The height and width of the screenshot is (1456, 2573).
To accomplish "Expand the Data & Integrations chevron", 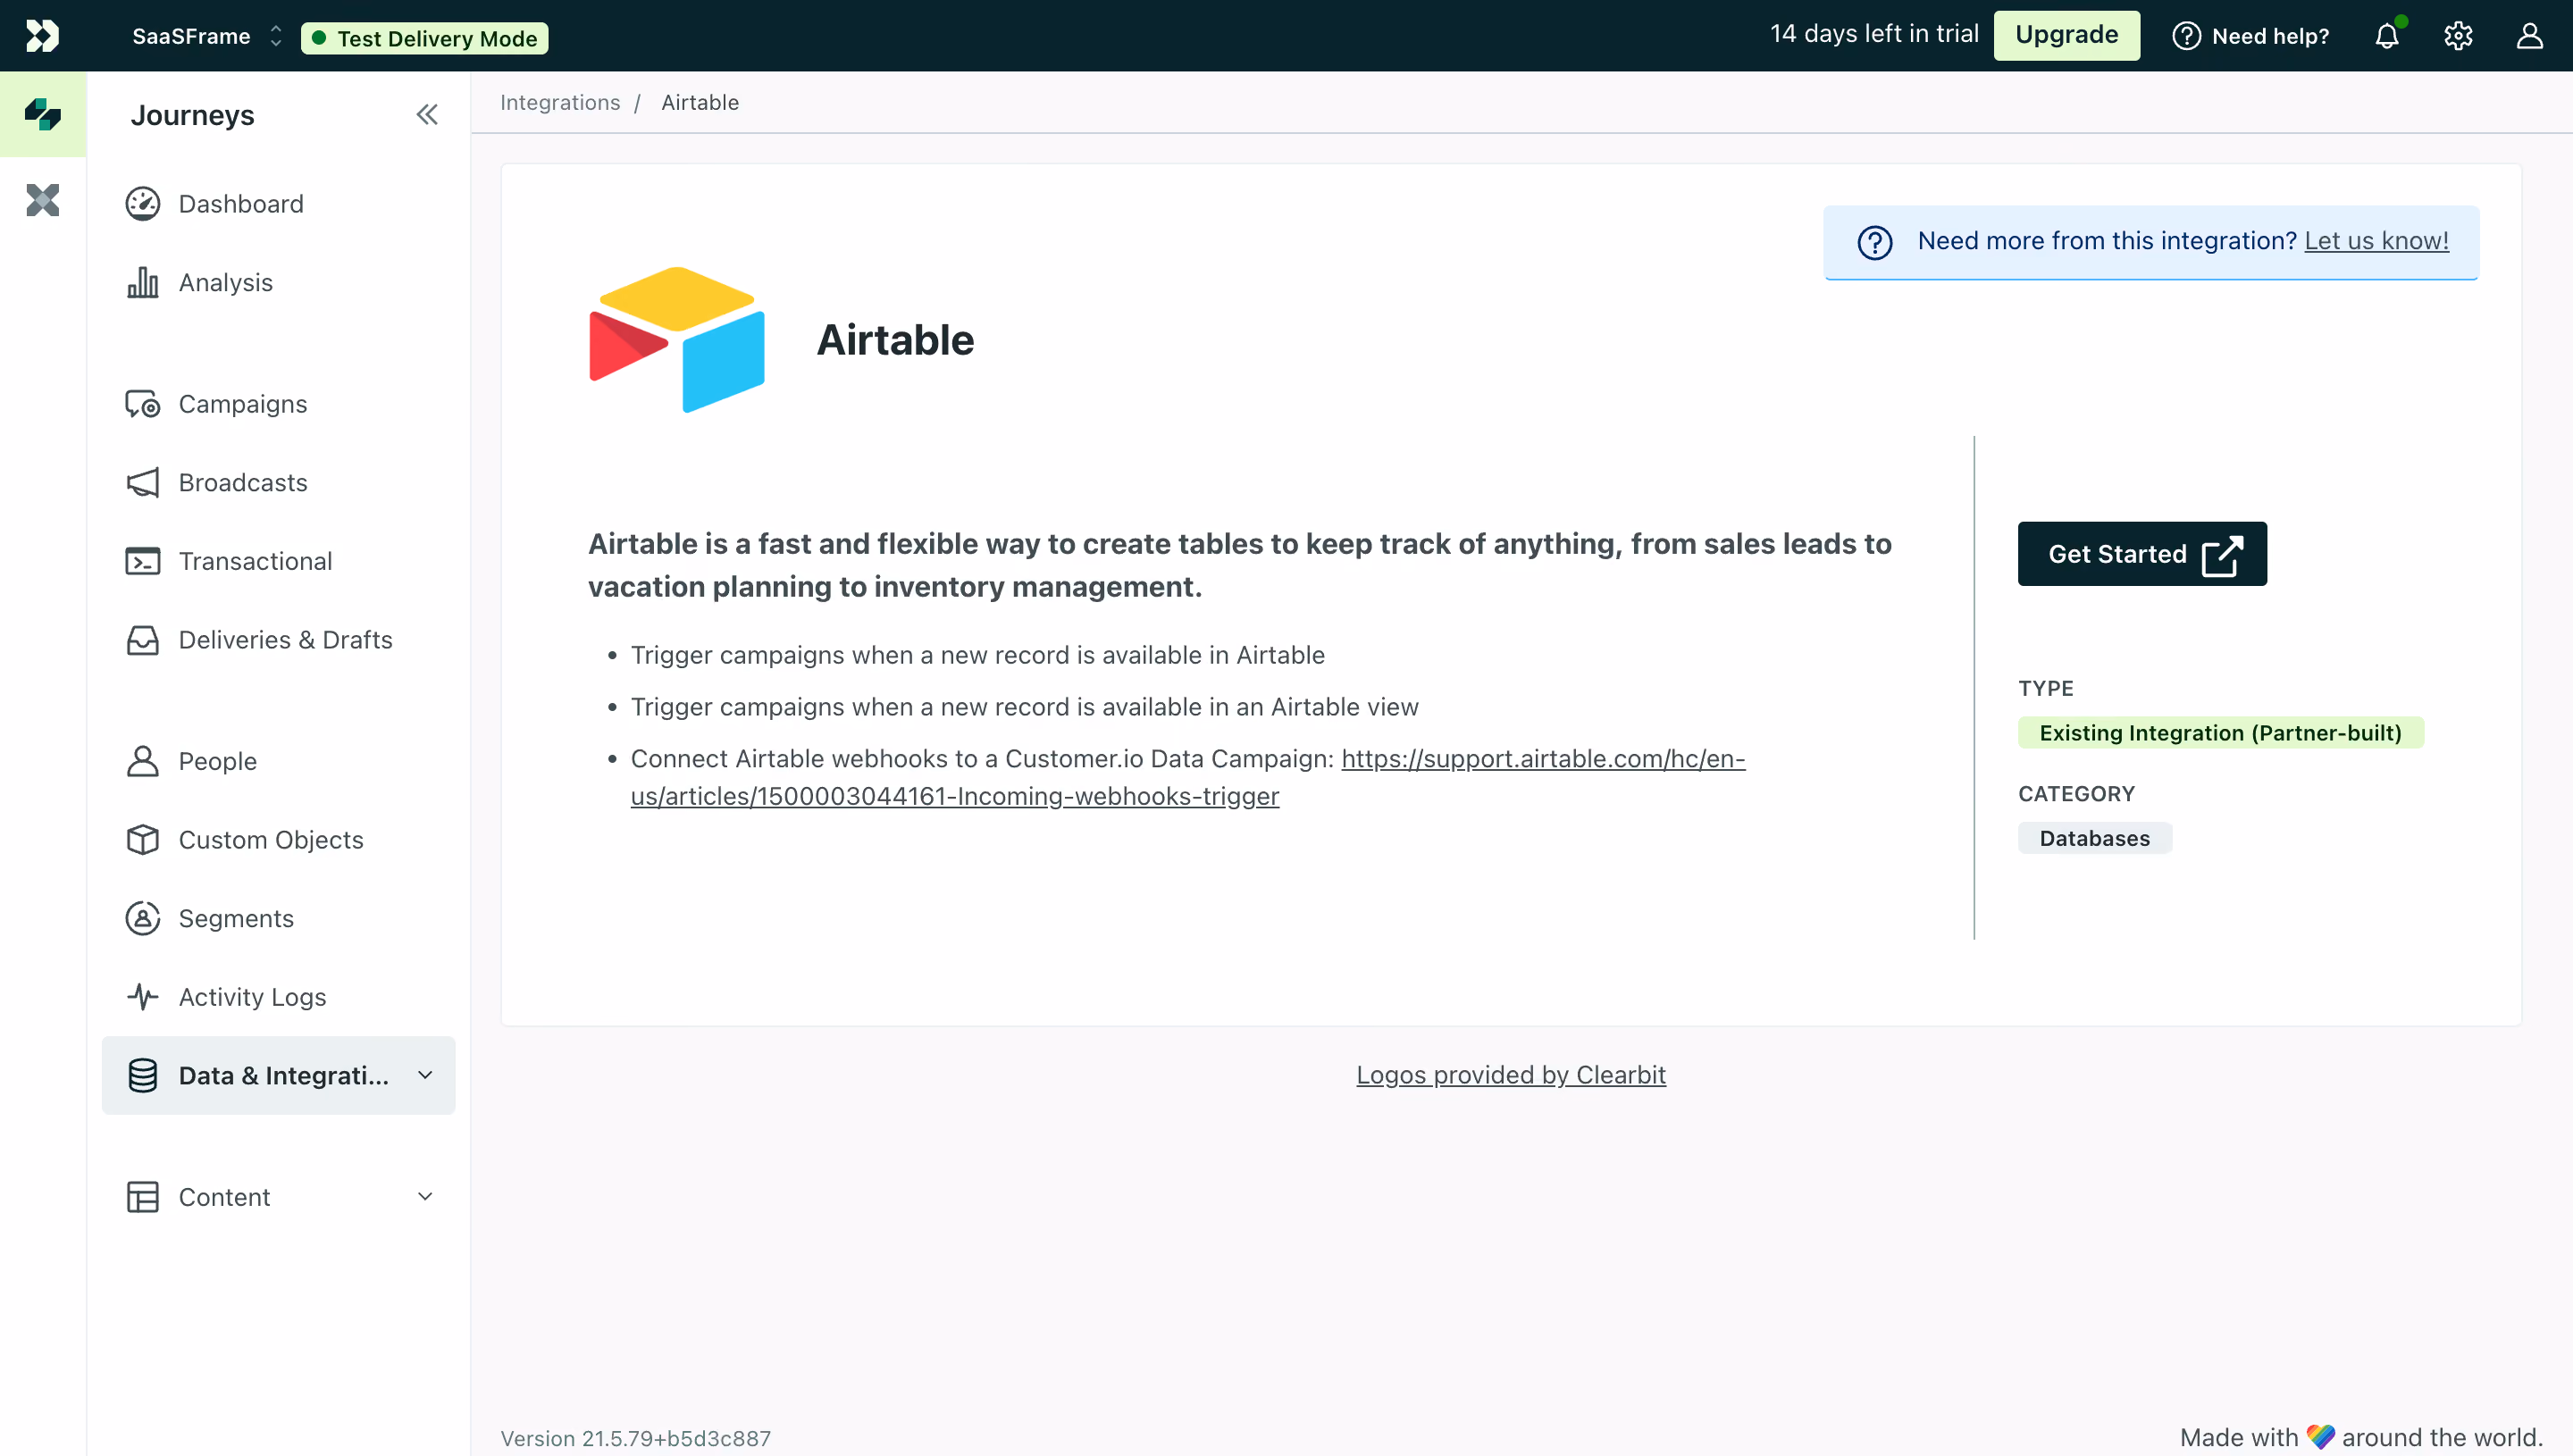I will pos(425,1075).
